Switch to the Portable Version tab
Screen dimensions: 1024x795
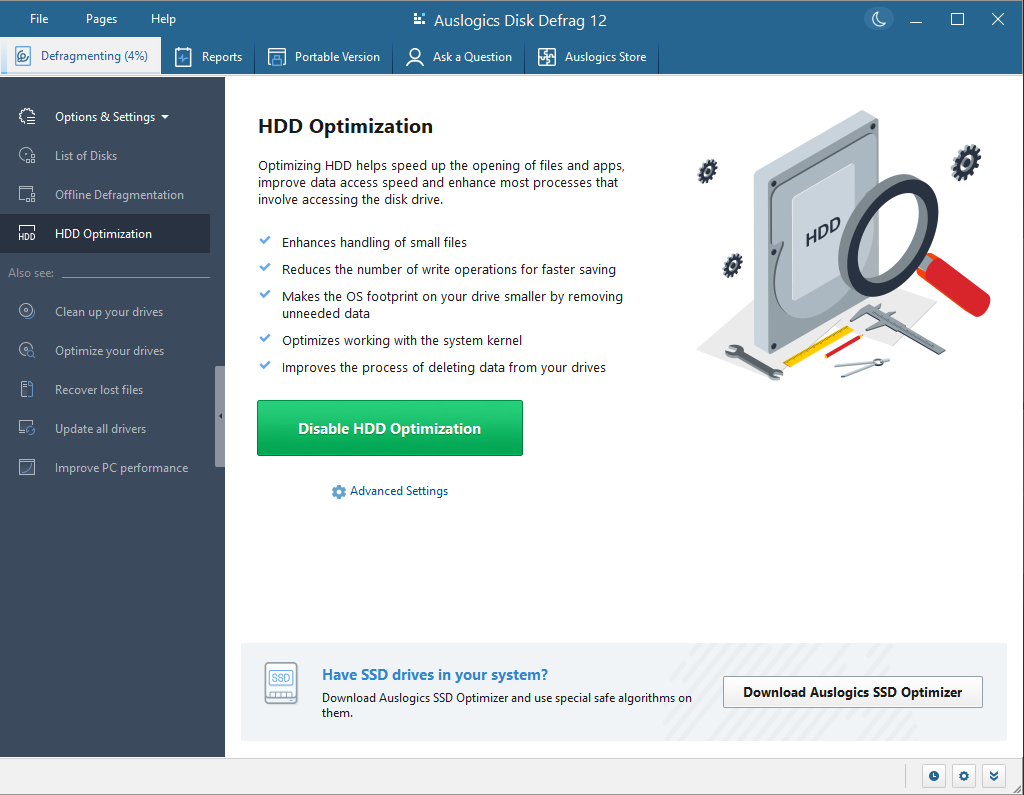click(324, 57)
